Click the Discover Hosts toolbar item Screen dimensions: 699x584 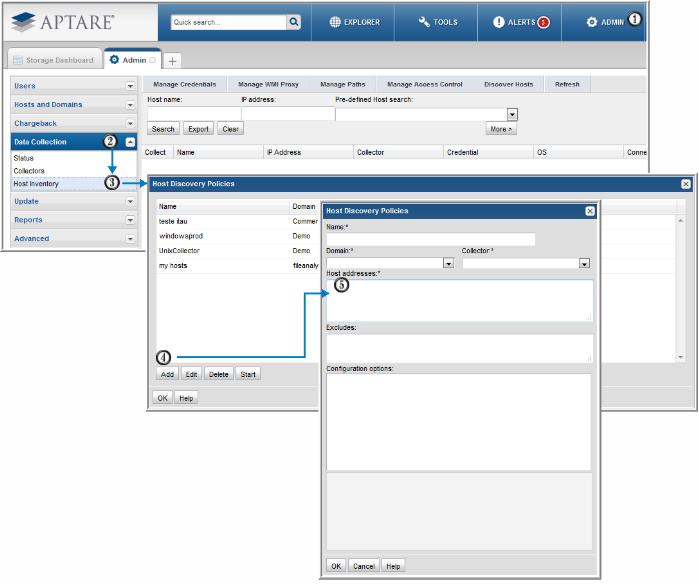pos(508,85)
